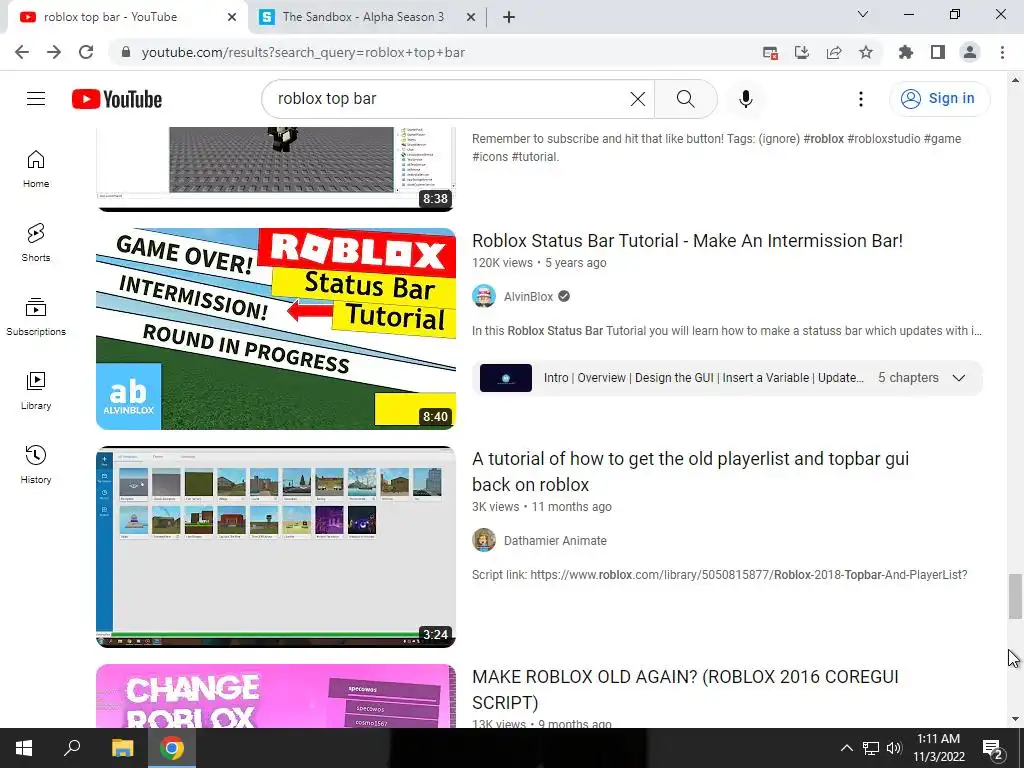Screen dimensions: 1024x768
Task: Click the Sign in button
Action: (x=939, y=99)
